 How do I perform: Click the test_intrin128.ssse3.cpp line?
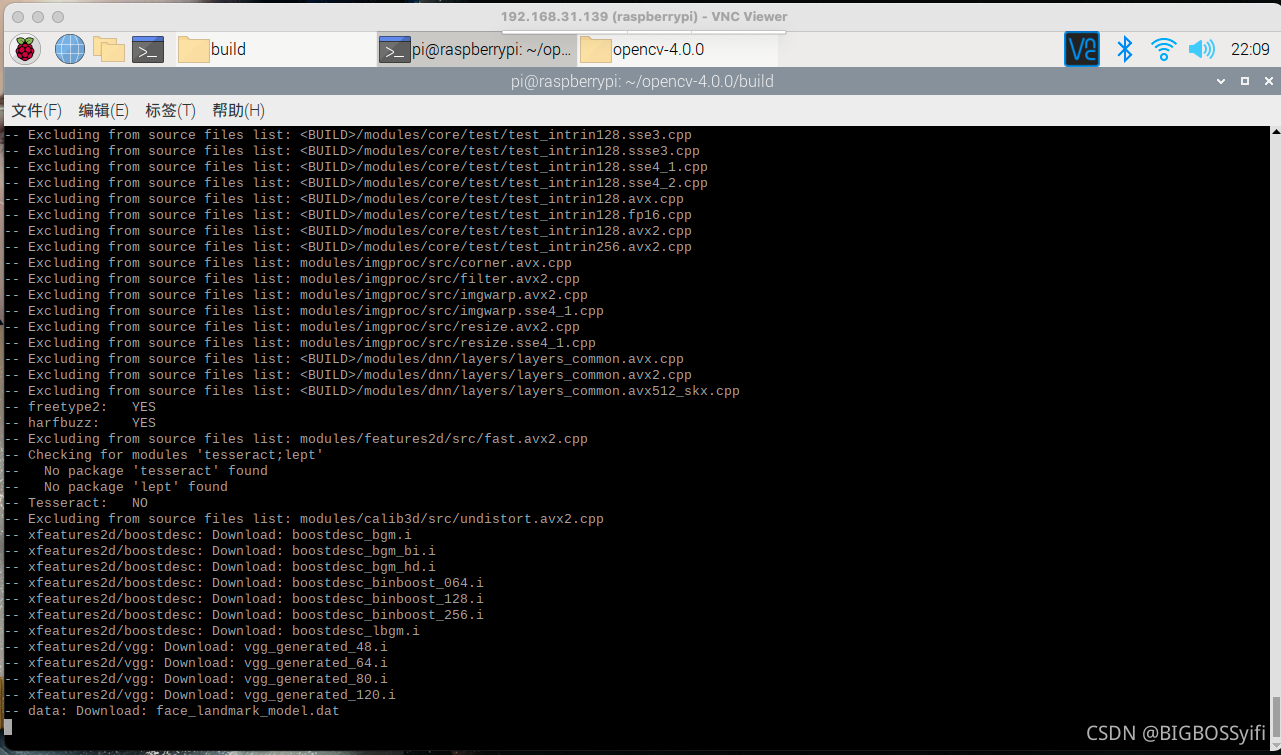[x=352, y=151]
